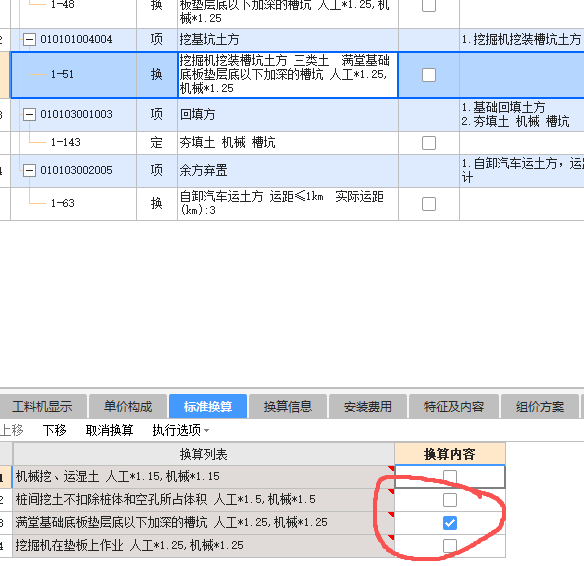Select the 1-51 quota code cell

[74, 75]
